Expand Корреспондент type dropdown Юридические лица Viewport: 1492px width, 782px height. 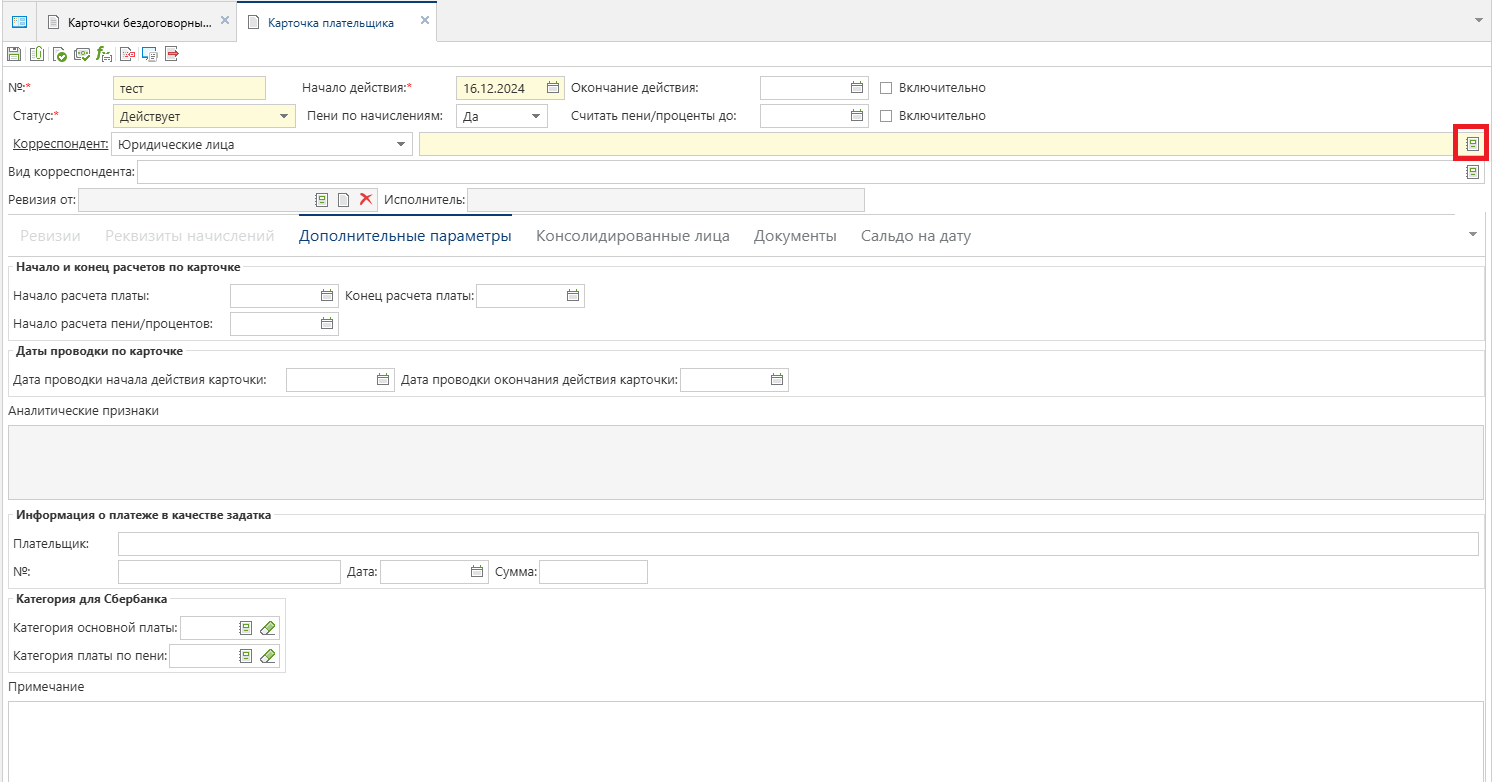coord(402,144)
